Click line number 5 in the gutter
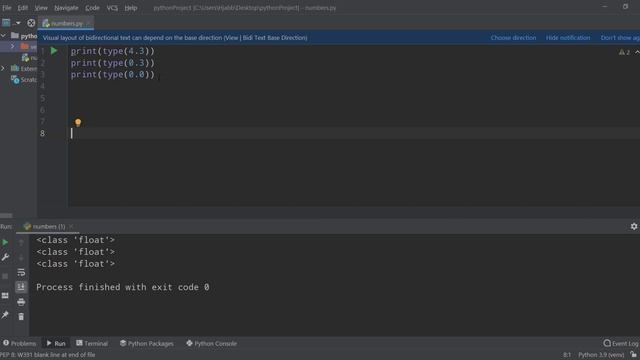Screen dimensions: 640x360 click(x=42, y=98)
